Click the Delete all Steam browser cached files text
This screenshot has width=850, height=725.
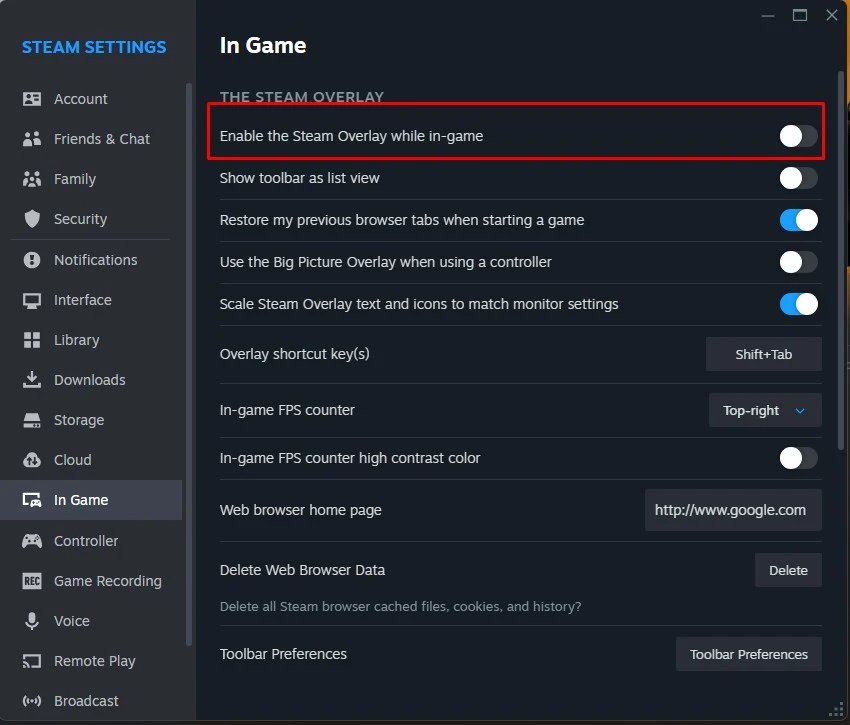[x=401, y=607]
